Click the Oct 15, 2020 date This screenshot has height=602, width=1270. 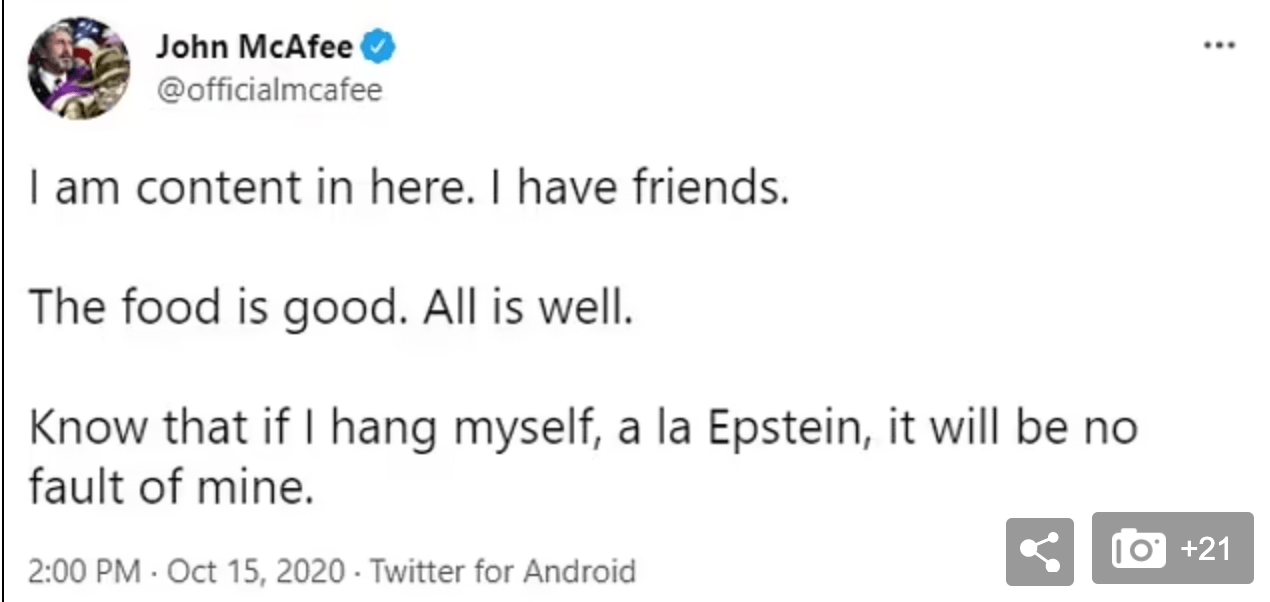click(259, 572)
